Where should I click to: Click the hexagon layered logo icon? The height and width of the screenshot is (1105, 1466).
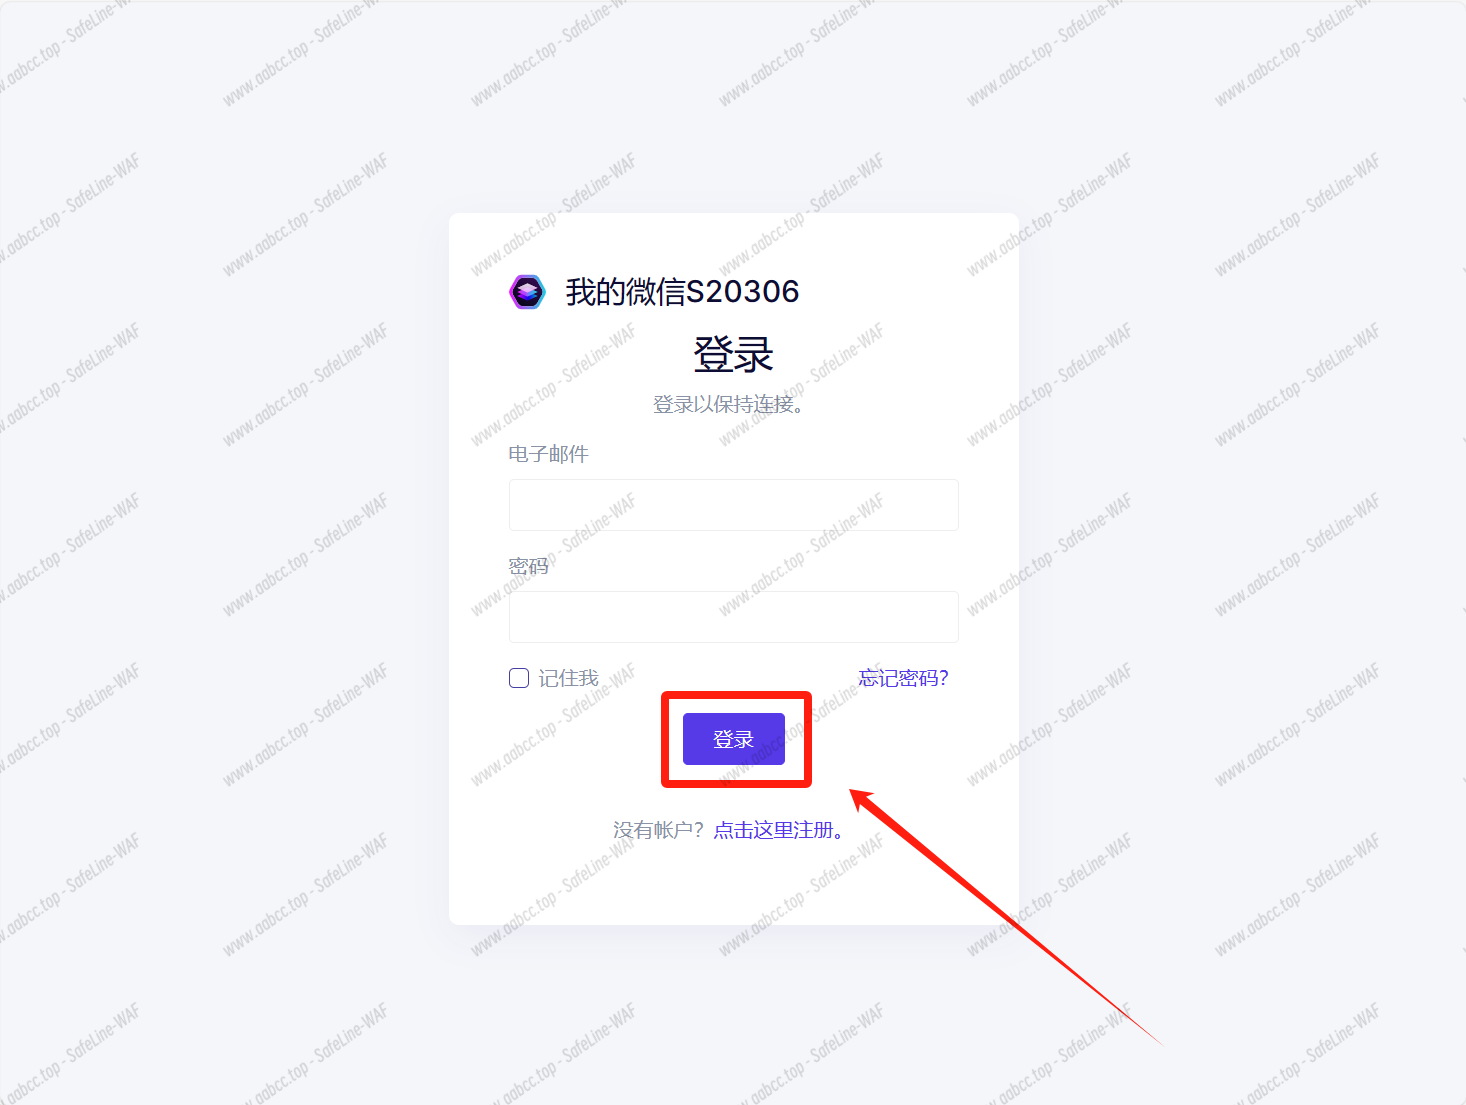(x=527, y=292)
